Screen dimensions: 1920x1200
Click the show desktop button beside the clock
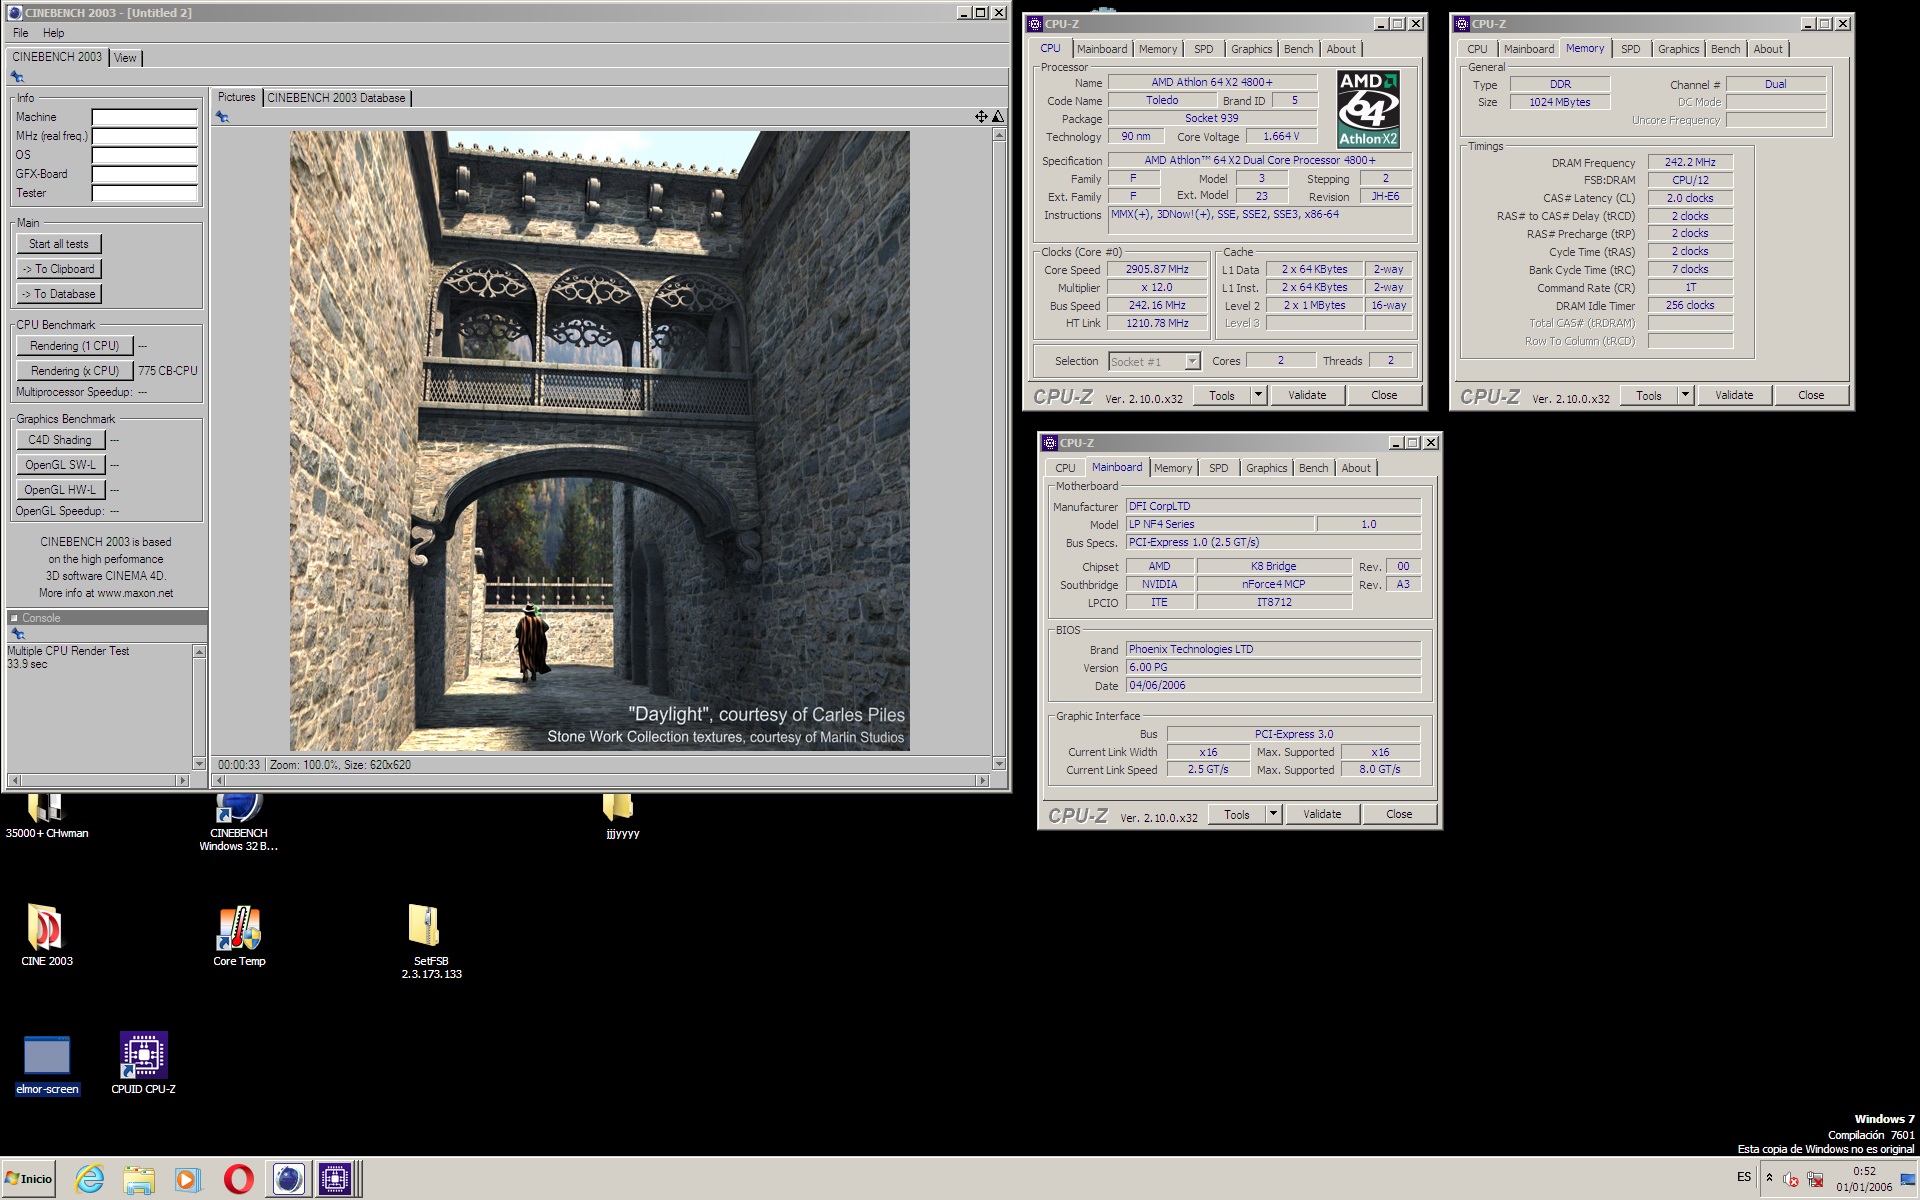click(1911, 1179)
